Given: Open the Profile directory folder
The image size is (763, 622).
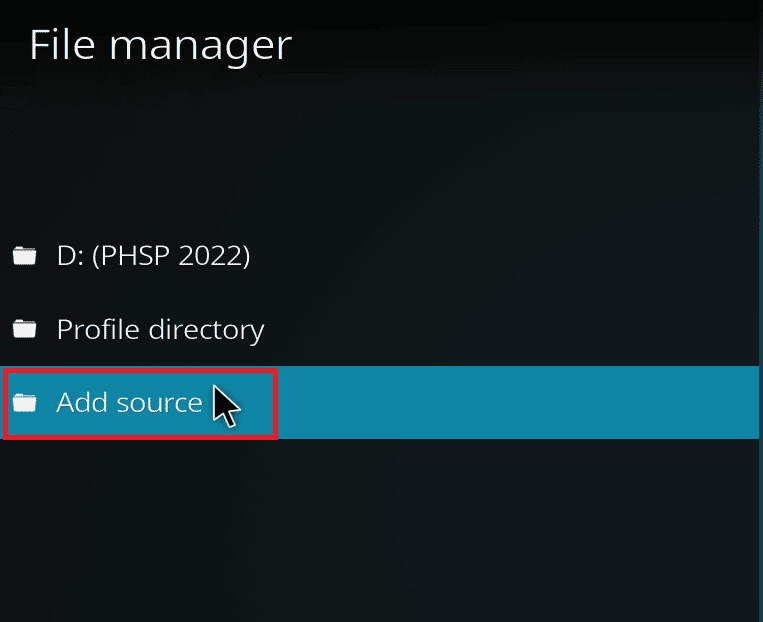Looking at the screenshot, I should (x=160, y=329).
